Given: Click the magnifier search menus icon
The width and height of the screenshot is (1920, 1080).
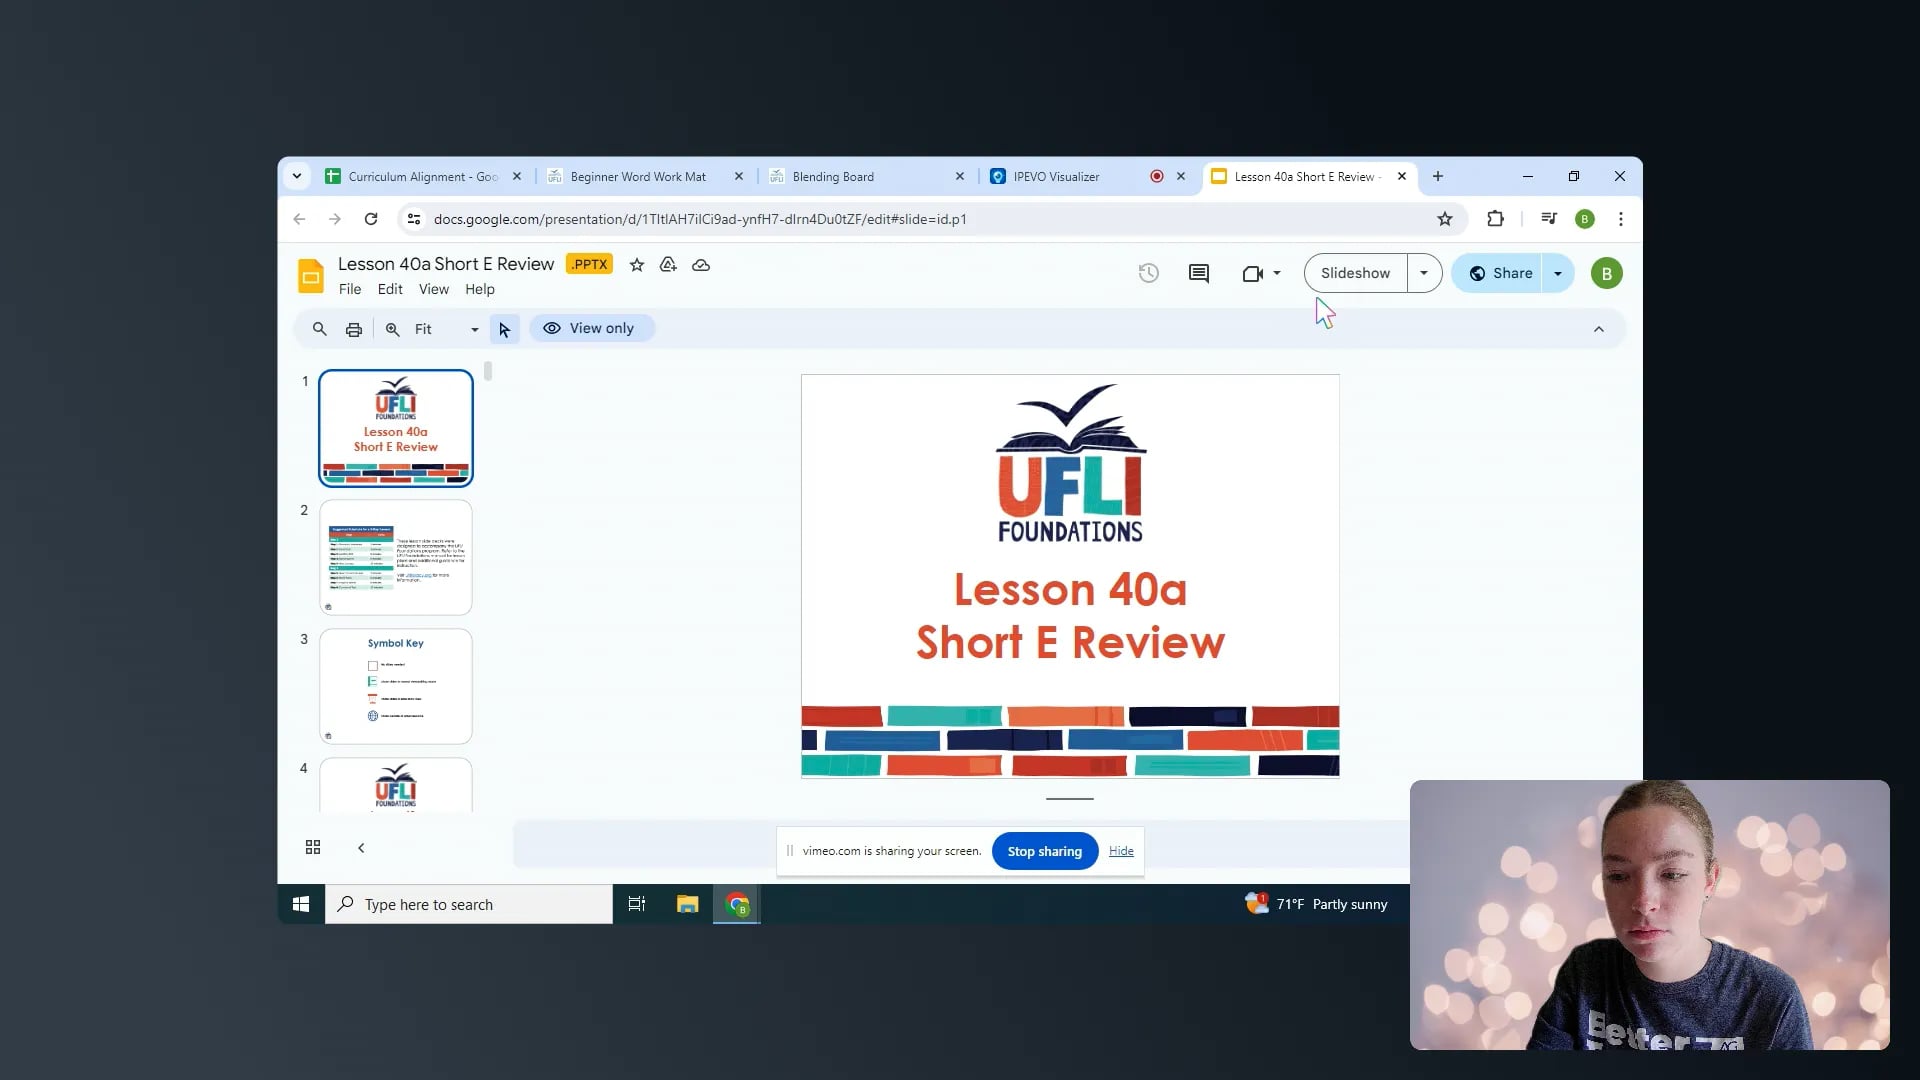Looking at the screenshot, I should pos(319,329).
